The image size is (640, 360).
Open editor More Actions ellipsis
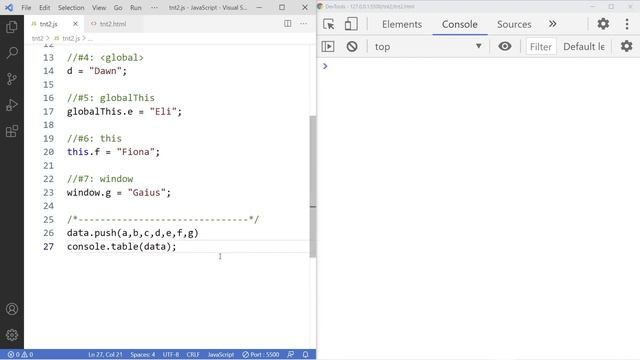click(303, 24)
